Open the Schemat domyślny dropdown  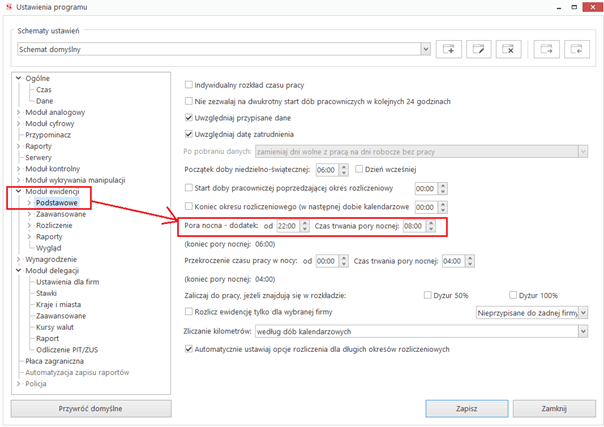pyautogui.click(x=426, y=49)
